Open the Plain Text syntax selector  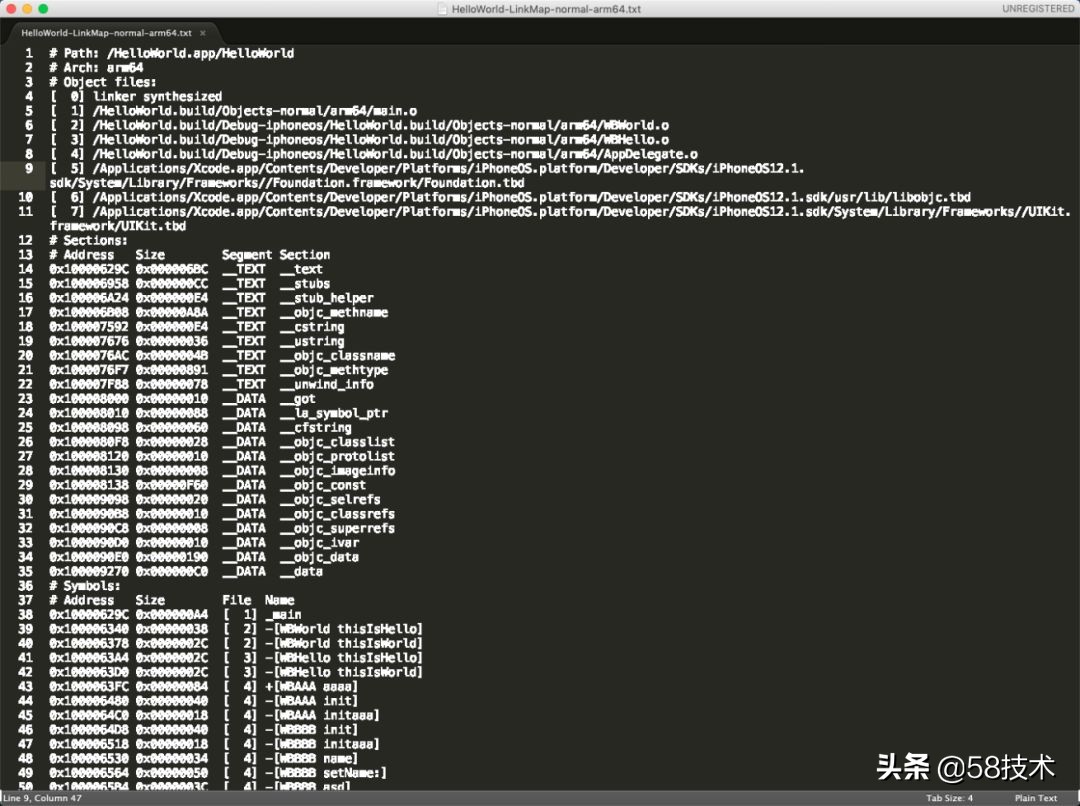[1035, 798]
